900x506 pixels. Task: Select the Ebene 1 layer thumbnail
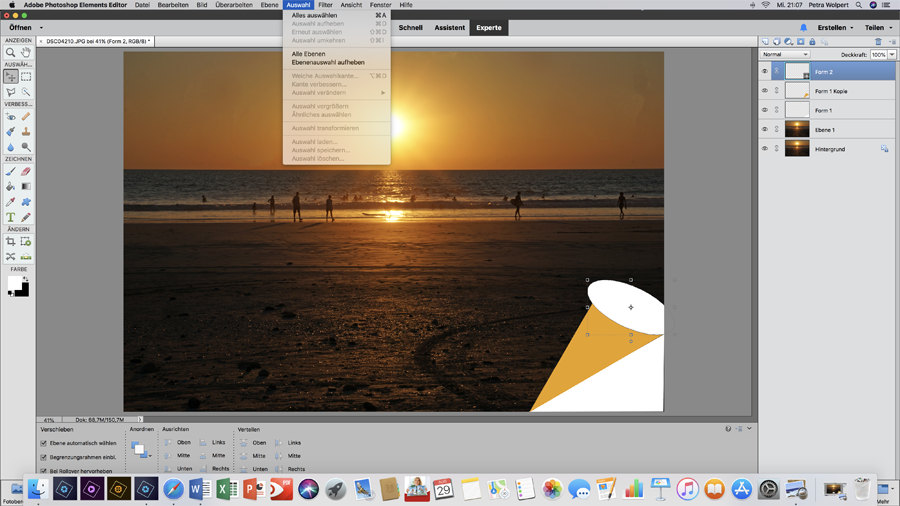[797, 129]
